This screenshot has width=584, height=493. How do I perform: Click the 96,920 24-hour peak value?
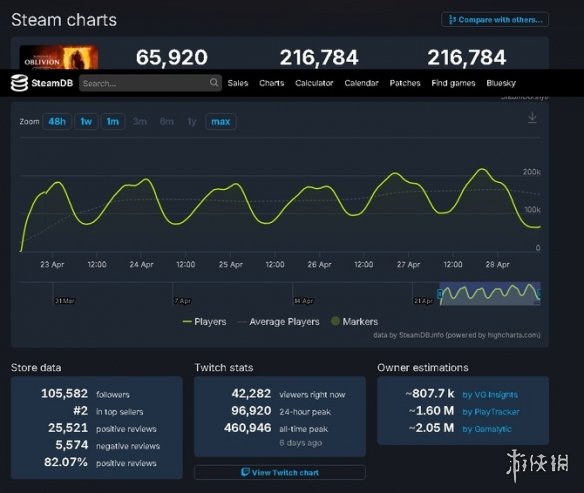pyautogui.click(x=251, y=411)
